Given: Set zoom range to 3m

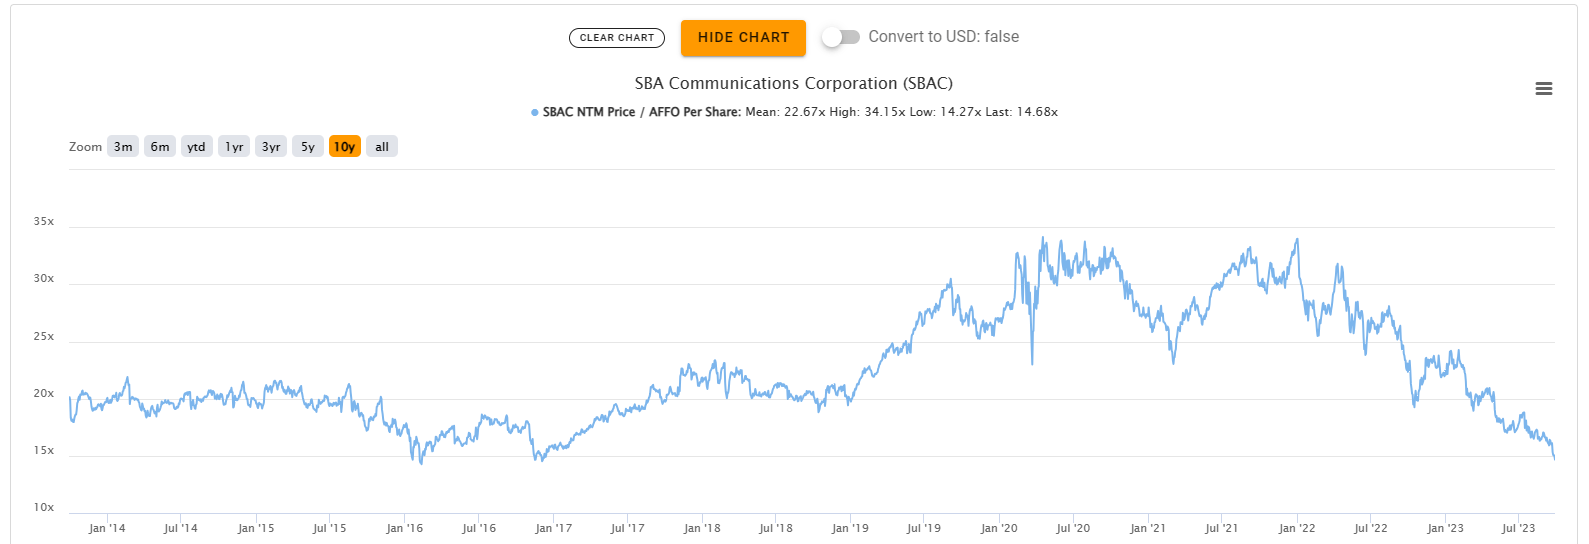Looking at the screenshot, I should coord(123,147).
